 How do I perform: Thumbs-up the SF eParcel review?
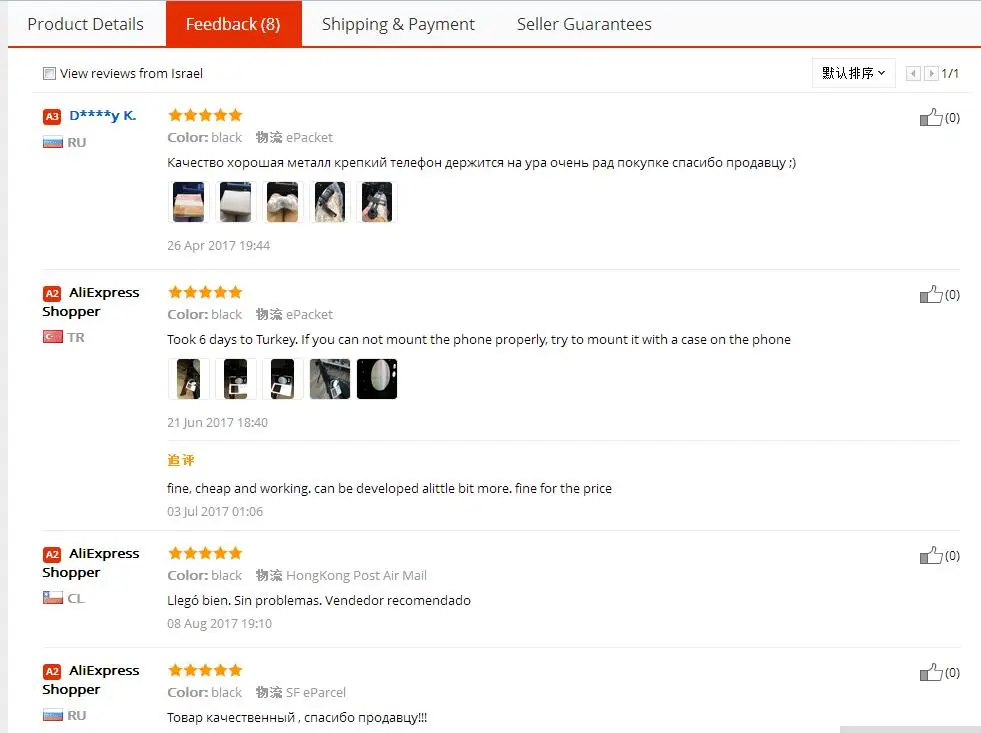tap(930, 672)
